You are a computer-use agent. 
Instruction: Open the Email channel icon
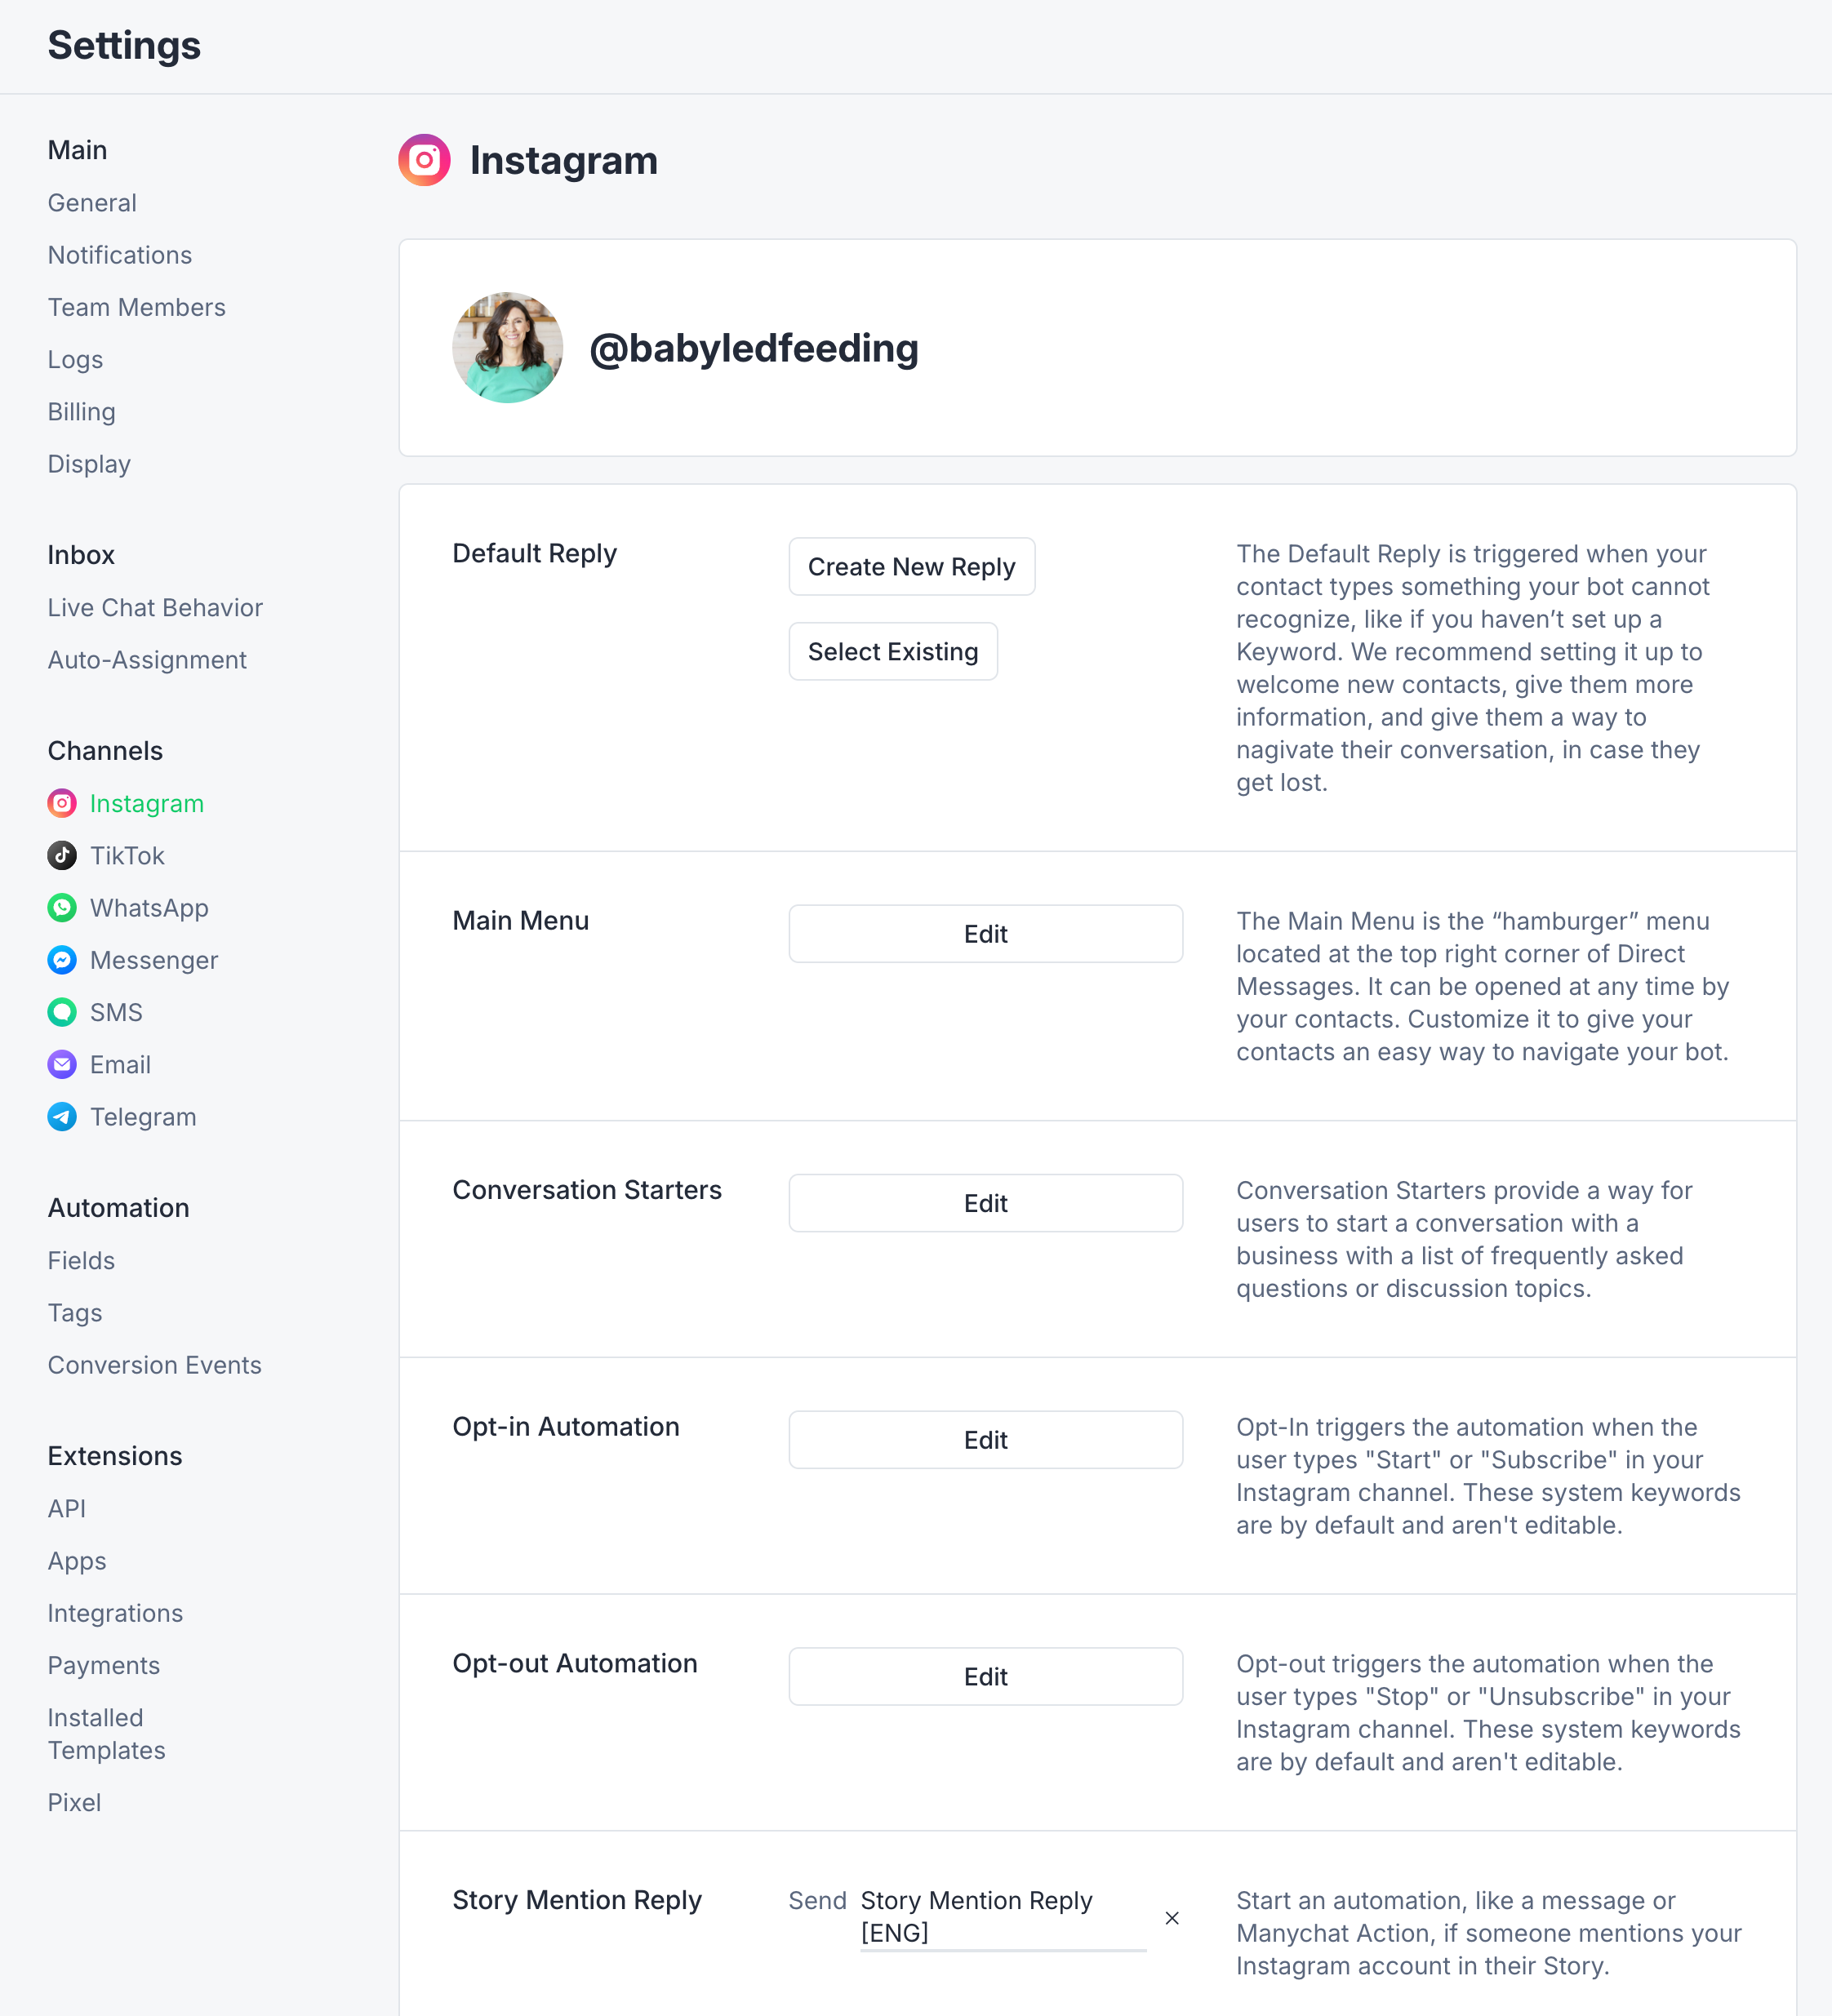point(62,1064)
